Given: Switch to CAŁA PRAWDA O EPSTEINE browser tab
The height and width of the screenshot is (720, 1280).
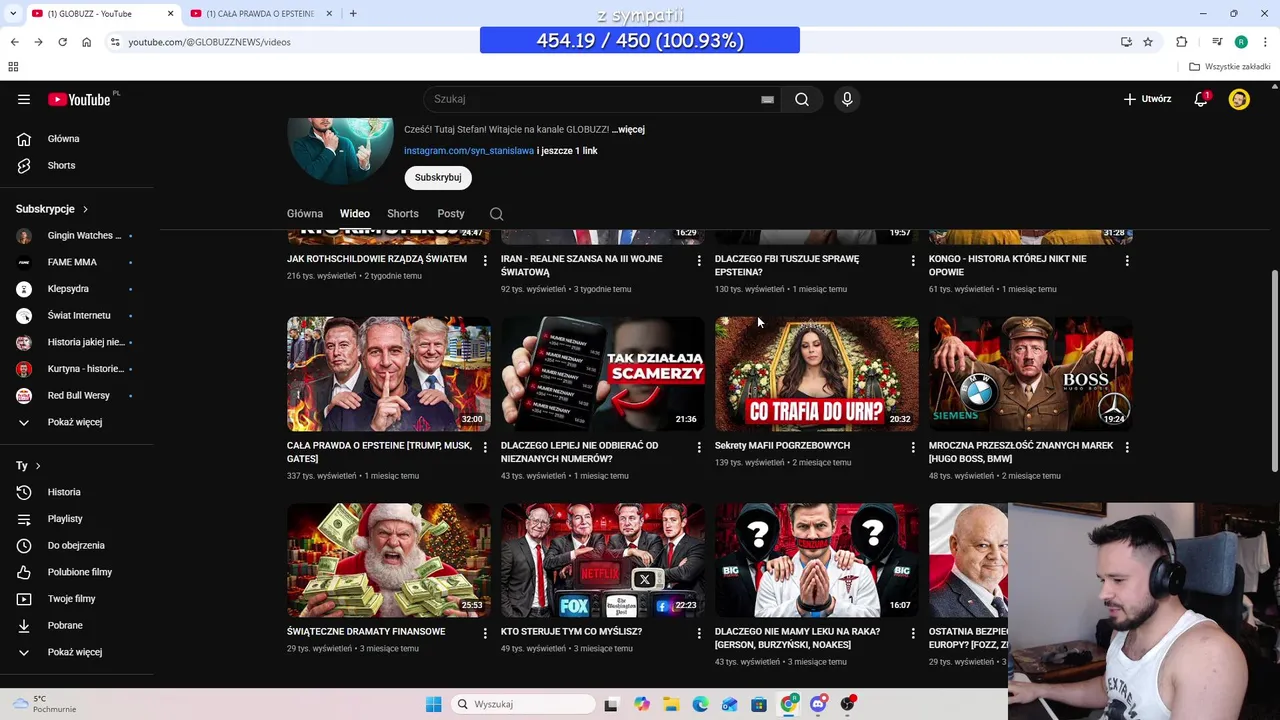Looking at the screenshot, I should click(260, 13).
